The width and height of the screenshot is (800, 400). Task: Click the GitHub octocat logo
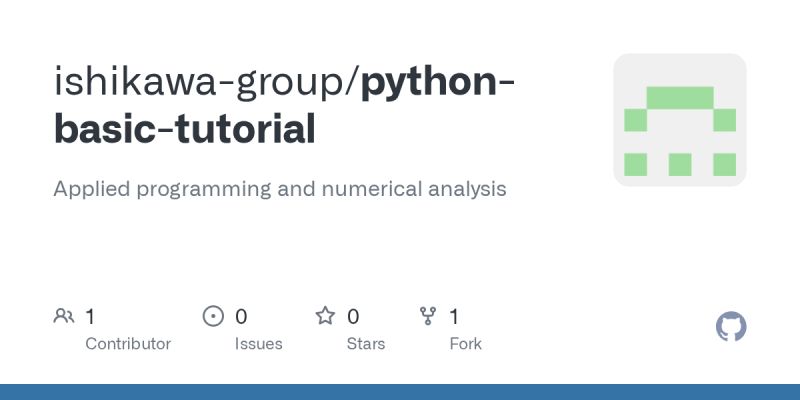tap(732, 327)
